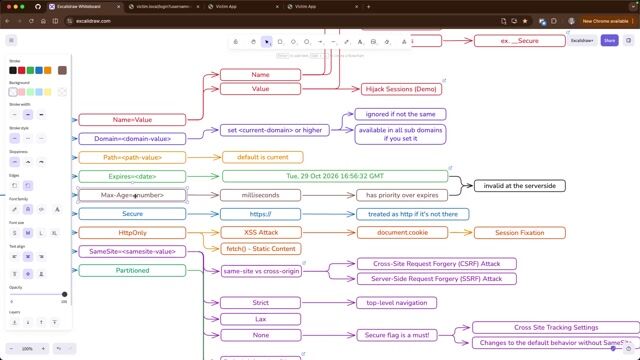Open the Excalidraw hamburger menu
The image size is (640, 360).
[x=11, y=40]
